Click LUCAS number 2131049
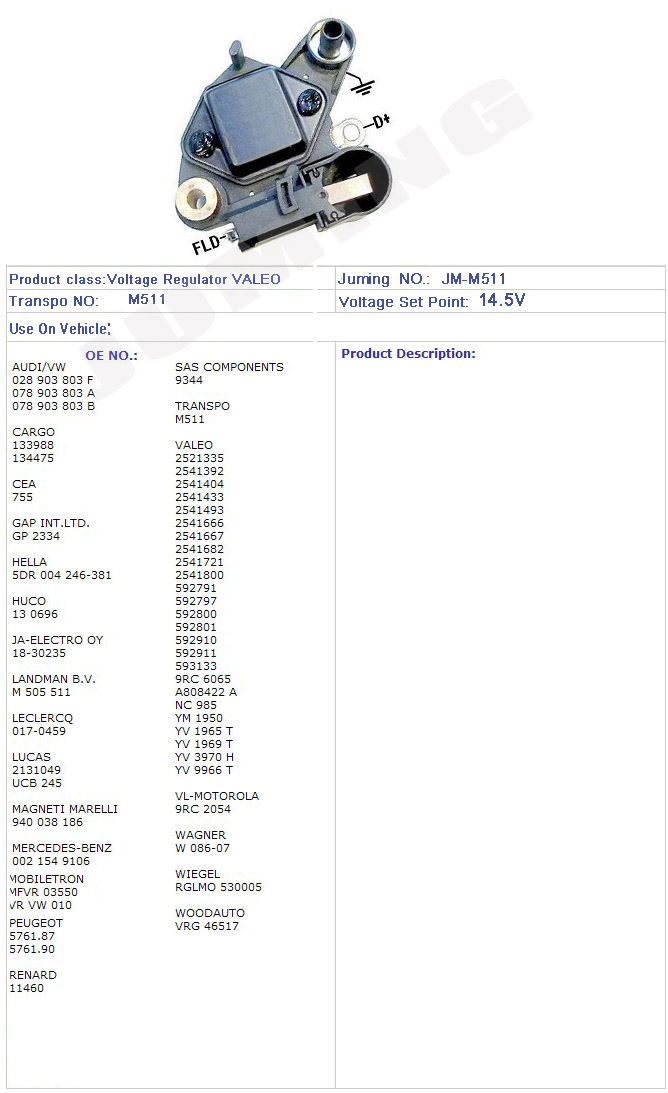668x1093 pixels. [x=36, y=770]
